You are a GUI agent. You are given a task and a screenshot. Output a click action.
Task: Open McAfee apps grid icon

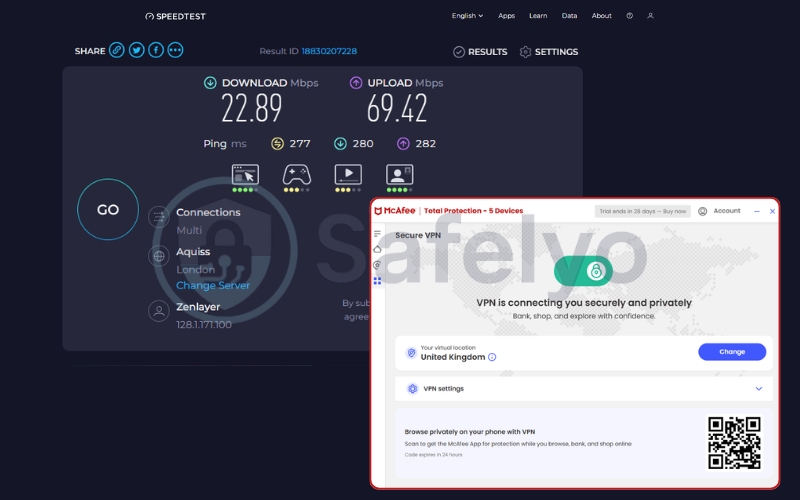pyautogui.click(x=377, y=281)
